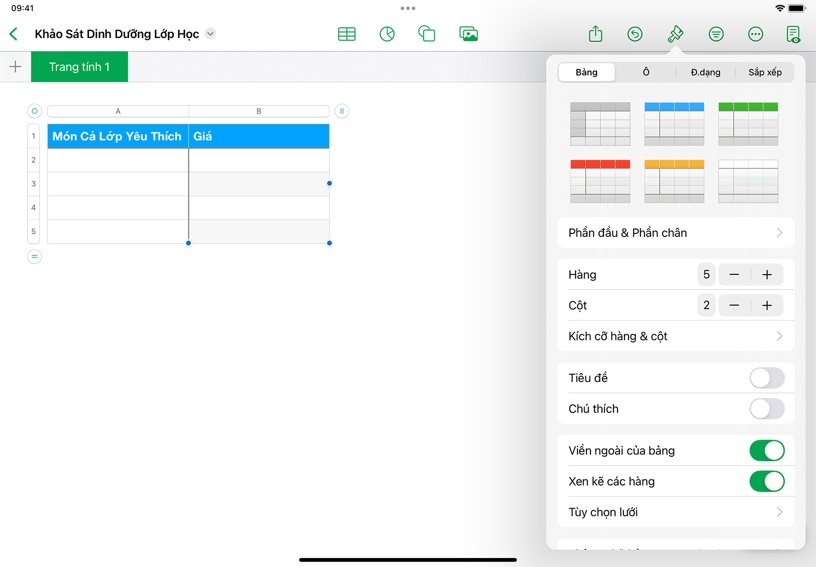Turn on the Chú thích switch

pyautogui.click(x=766, y=409)
